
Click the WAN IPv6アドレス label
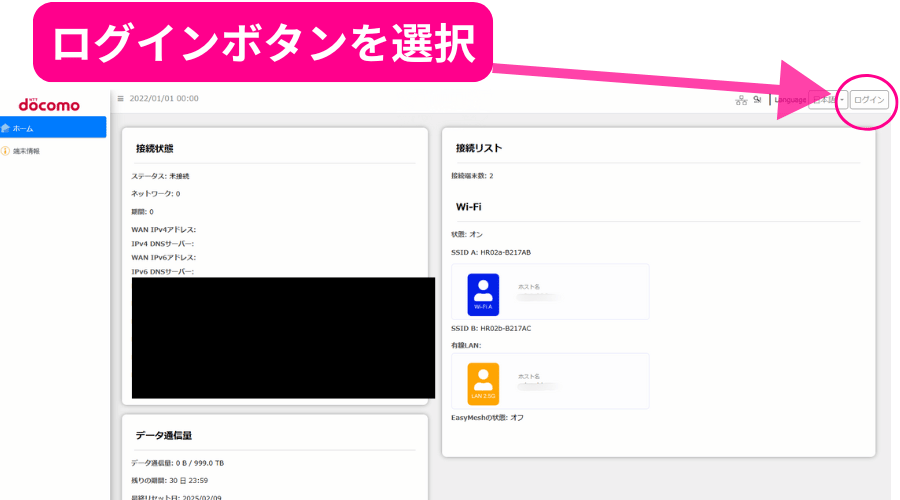(x=164, y=258)
